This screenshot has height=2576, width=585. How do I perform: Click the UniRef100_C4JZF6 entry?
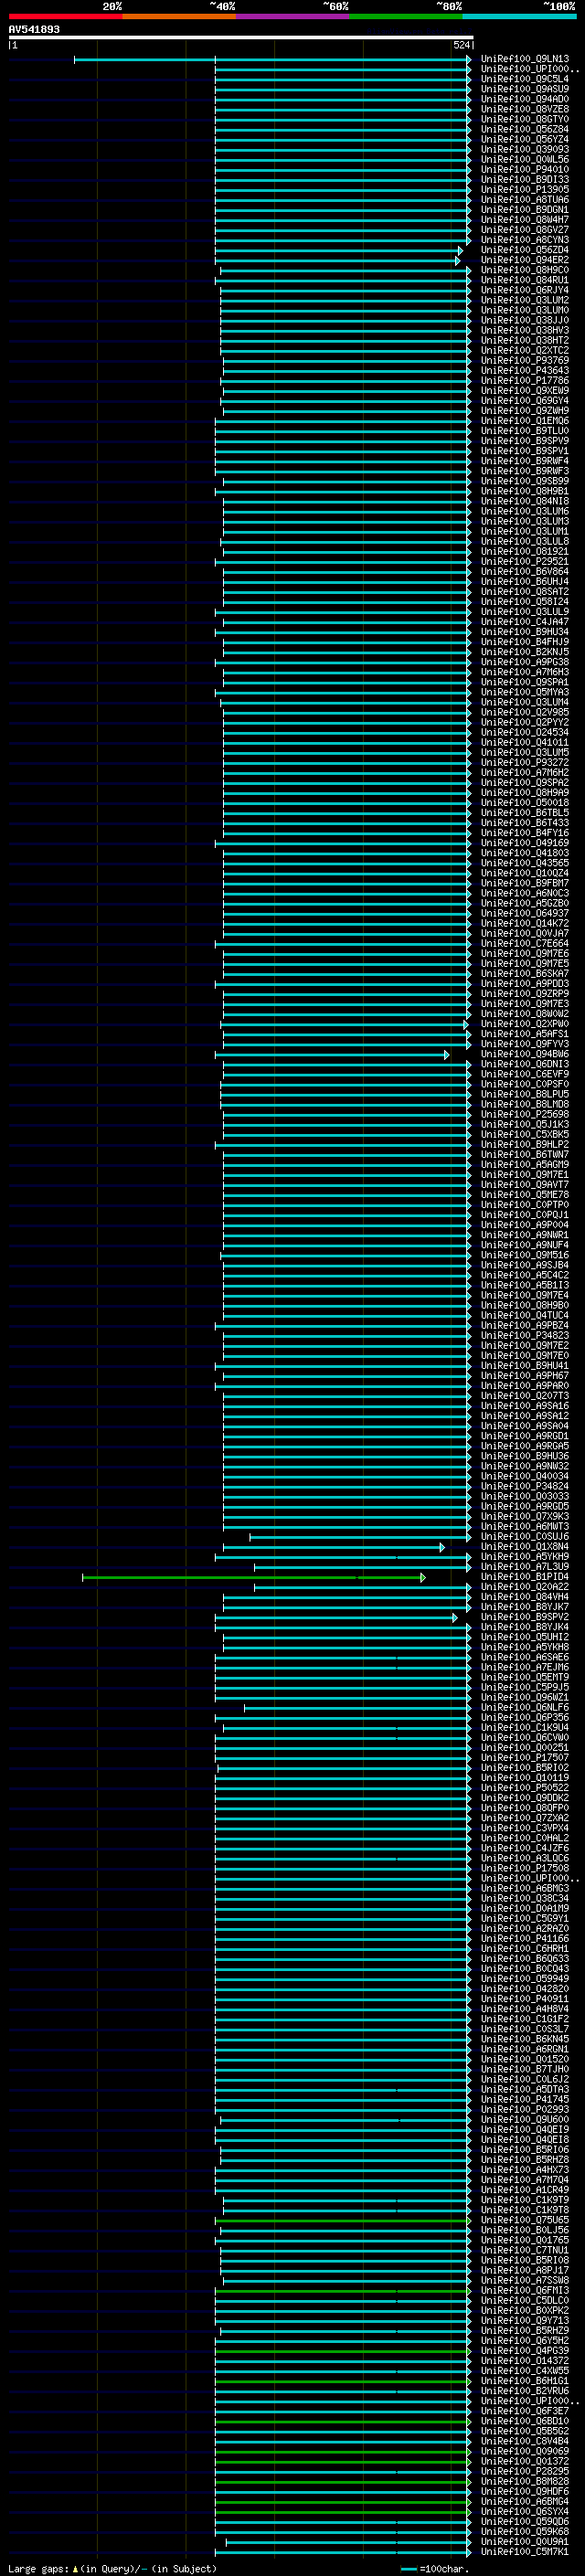[524, 1848]
